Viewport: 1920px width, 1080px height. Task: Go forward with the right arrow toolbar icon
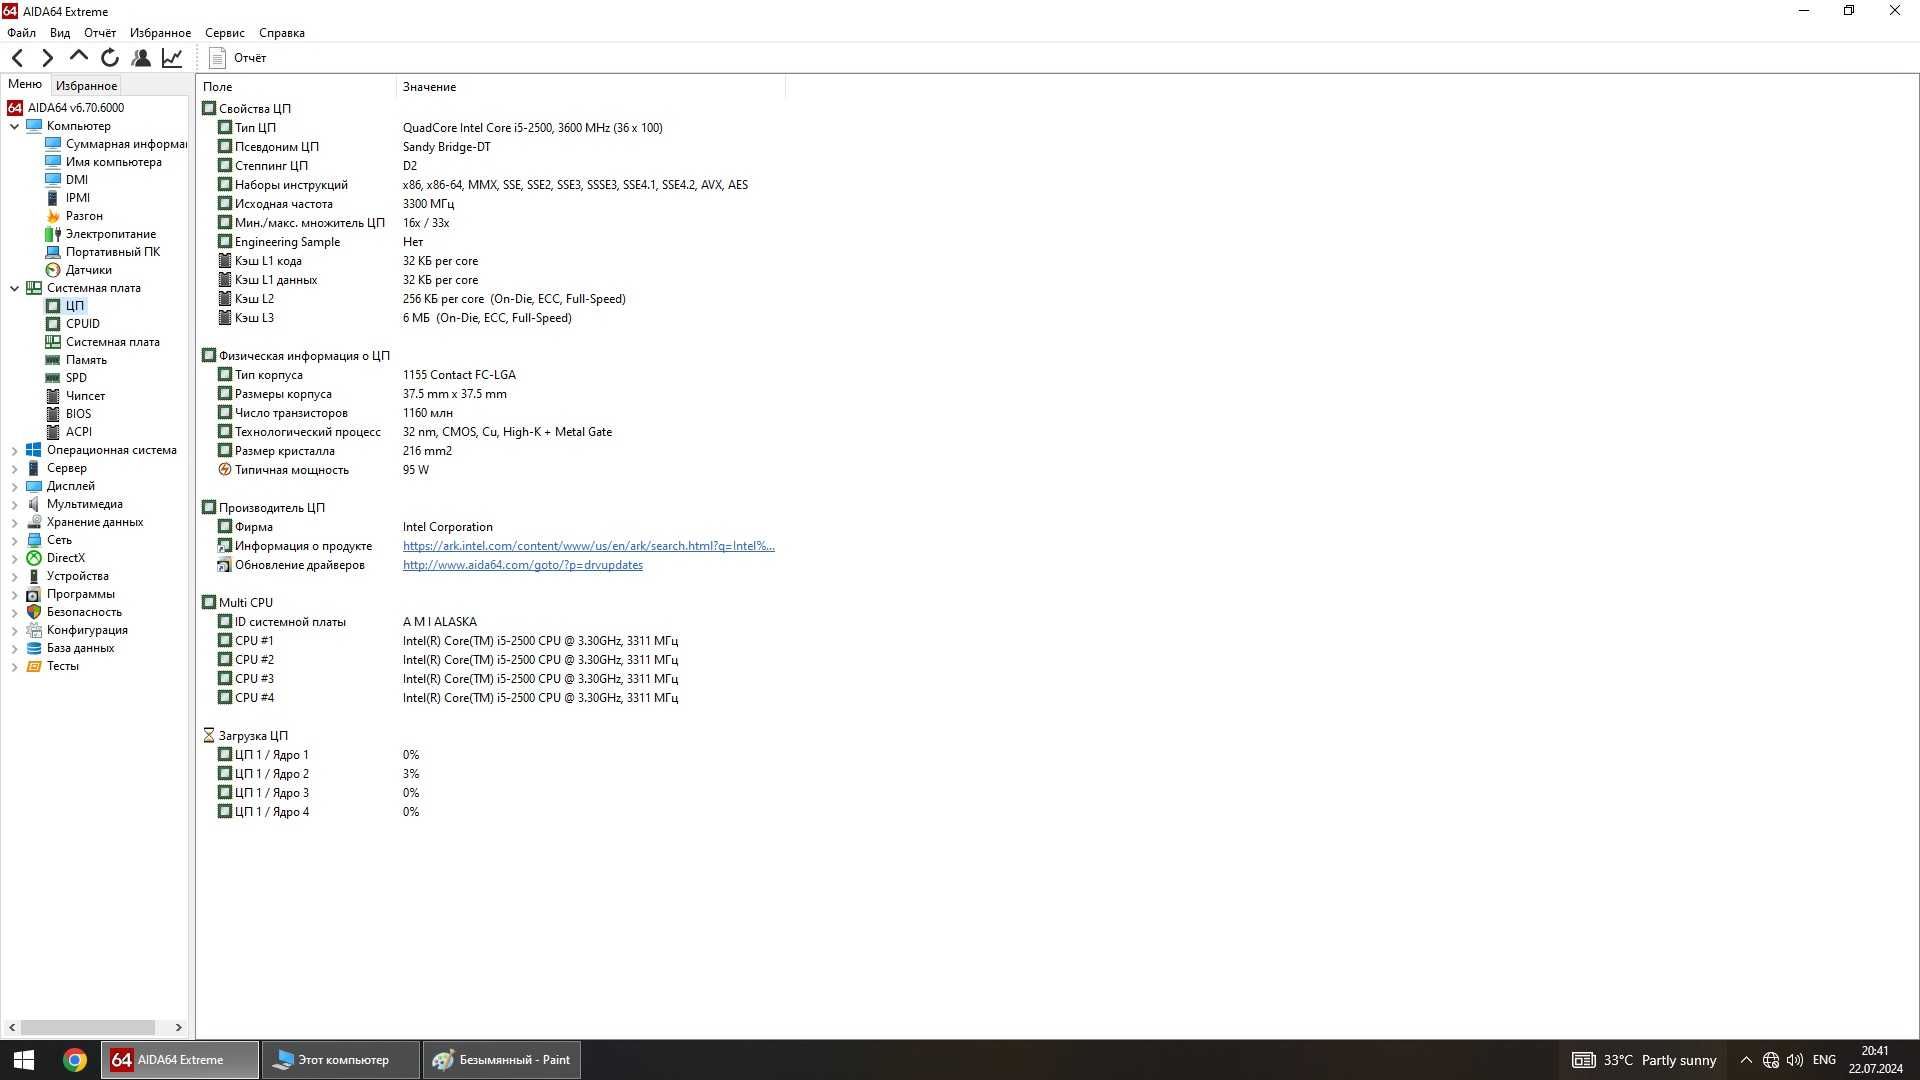(47, 58)
